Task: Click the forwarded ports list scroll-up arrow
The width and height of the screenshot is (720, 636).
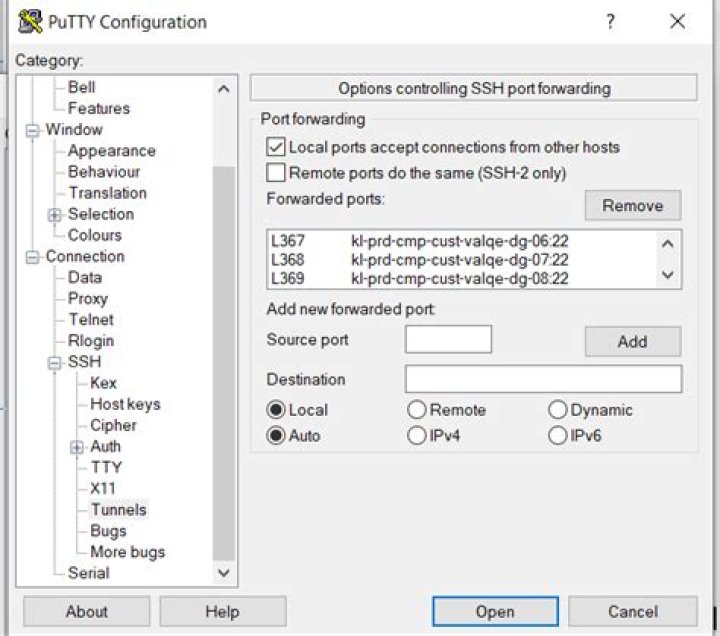Action: click(668, 244)
